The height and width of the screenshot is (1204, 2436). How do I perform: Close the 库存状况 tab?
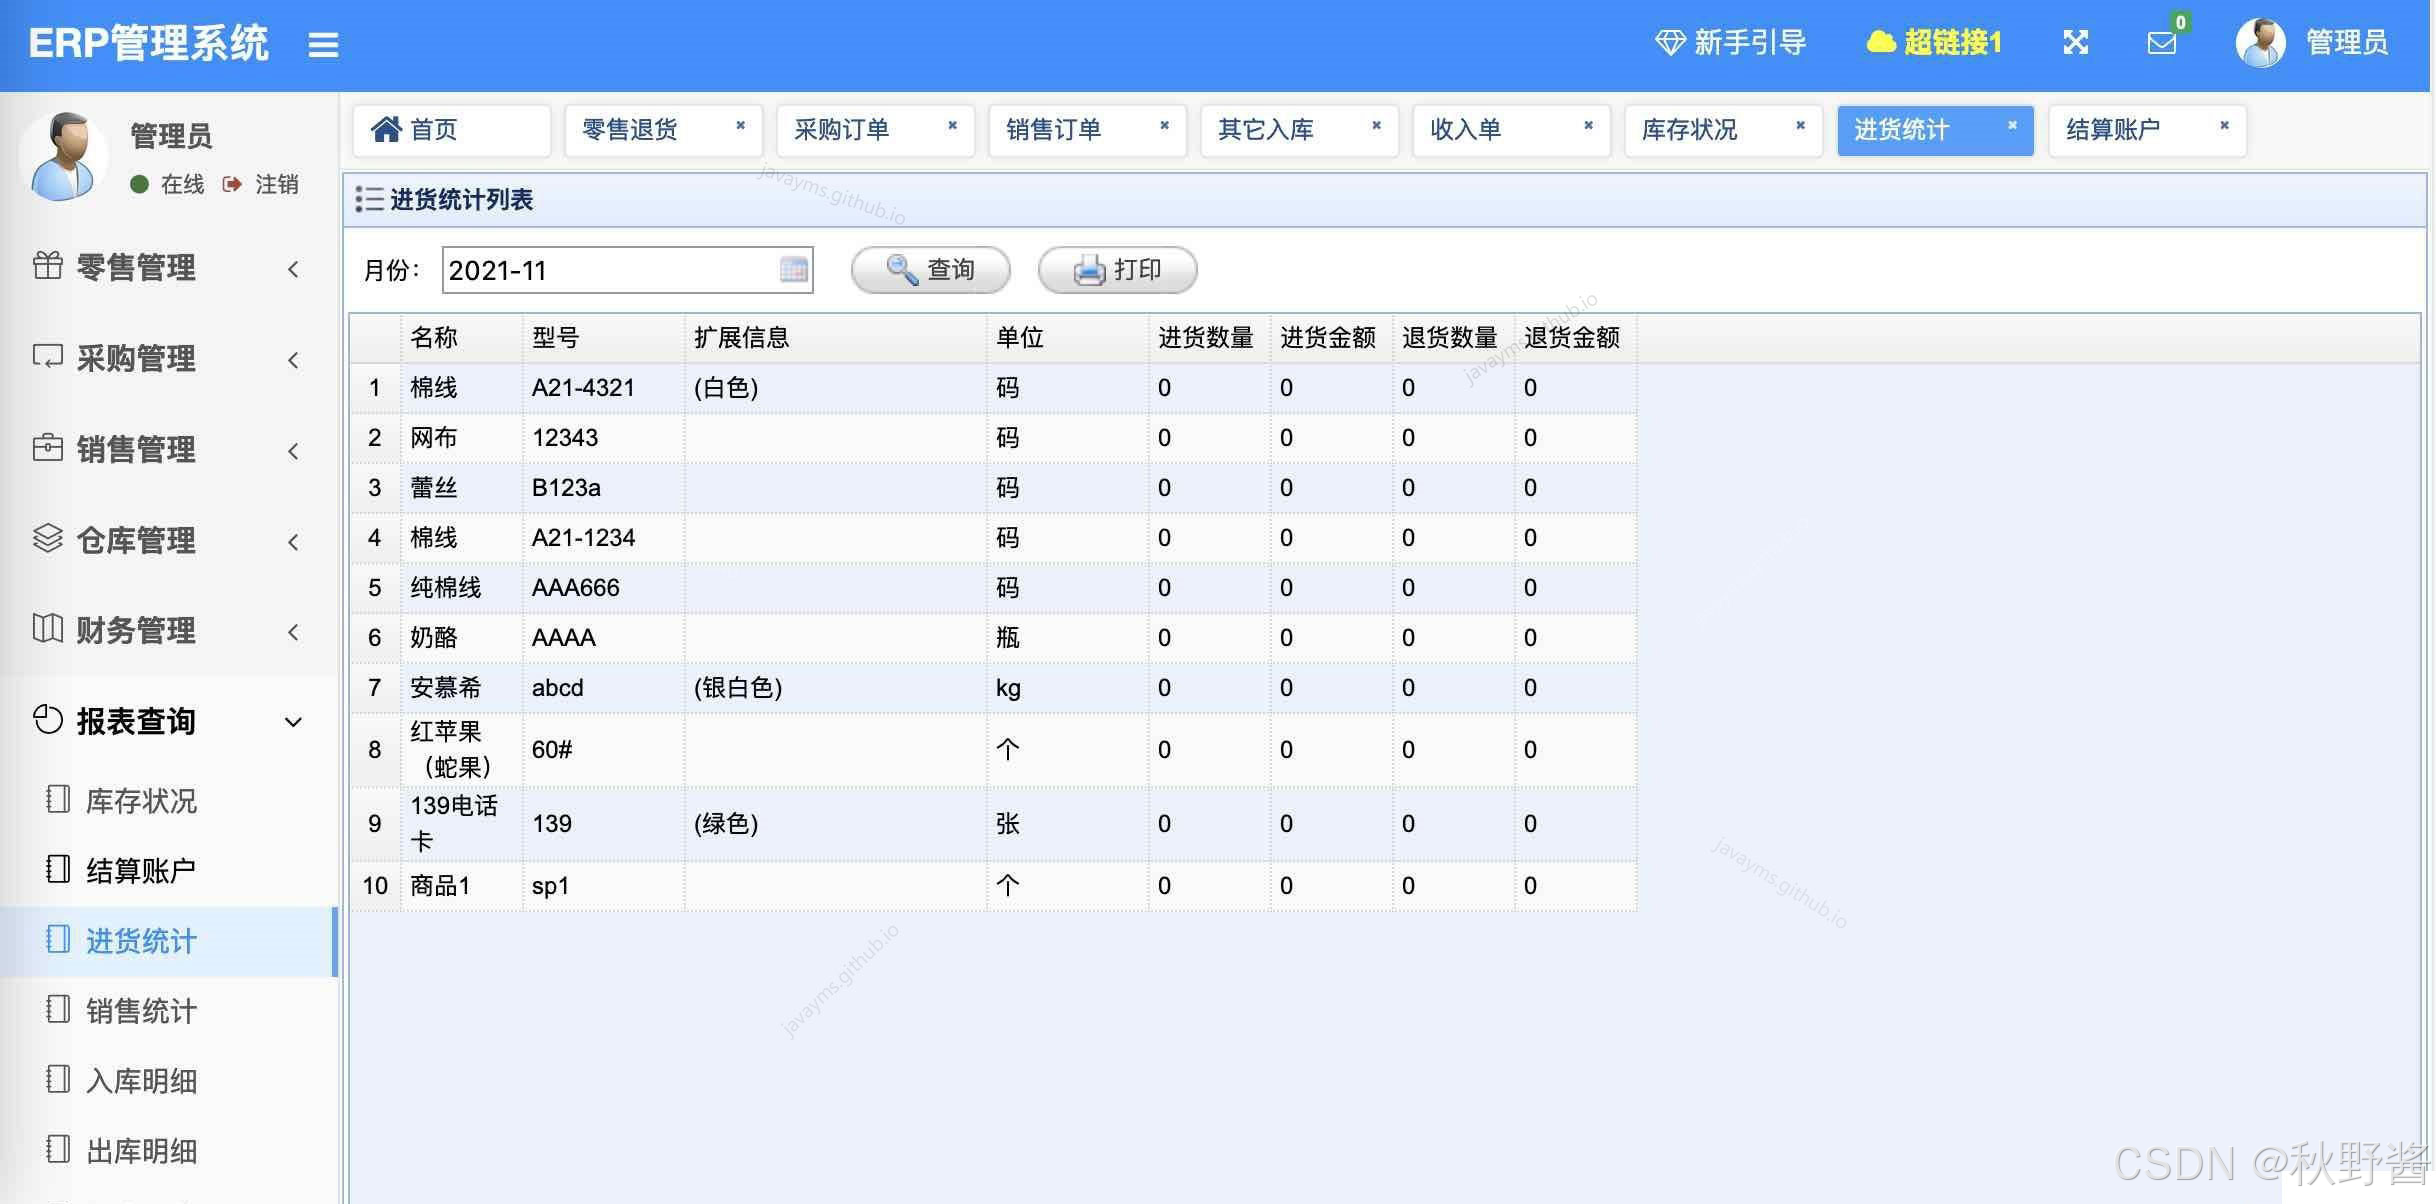pos(1800,126)
